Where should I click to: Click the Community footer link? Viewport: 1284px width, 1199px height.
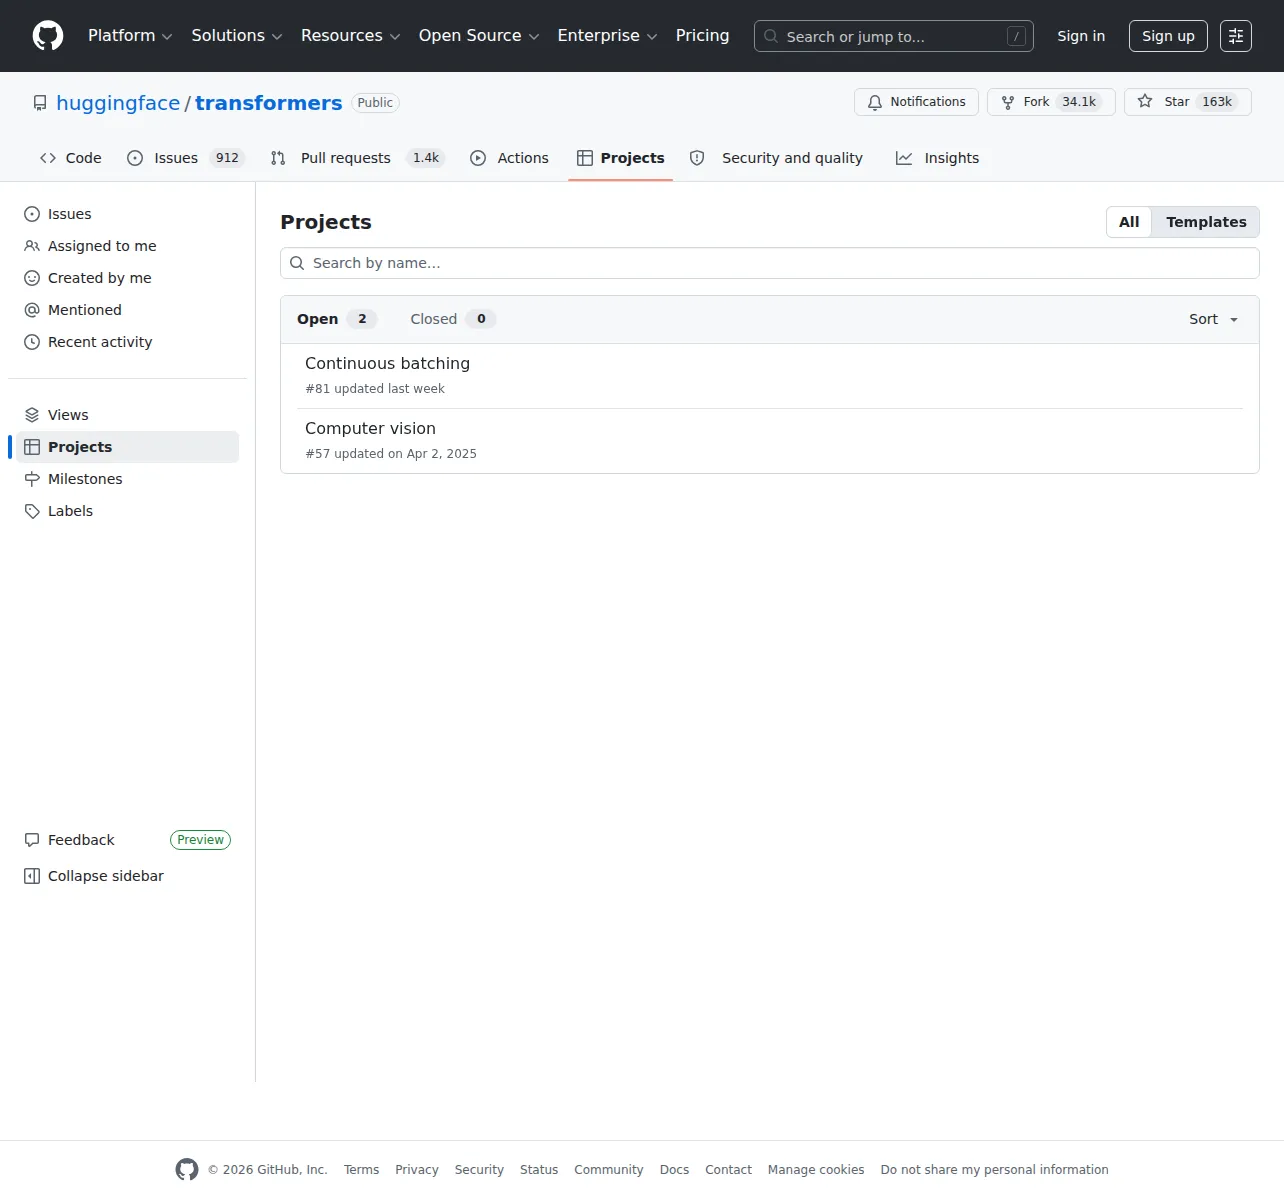pos(609,1170)
